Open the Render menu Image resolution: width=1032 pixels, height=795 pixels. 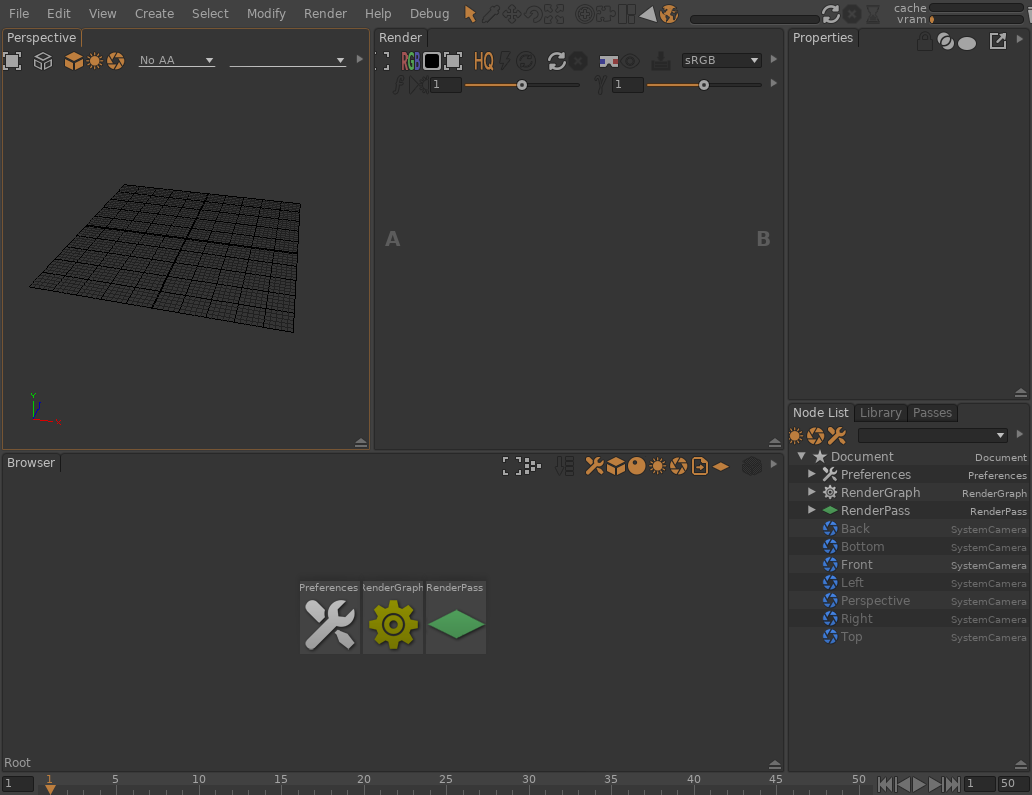coord(325,14)
